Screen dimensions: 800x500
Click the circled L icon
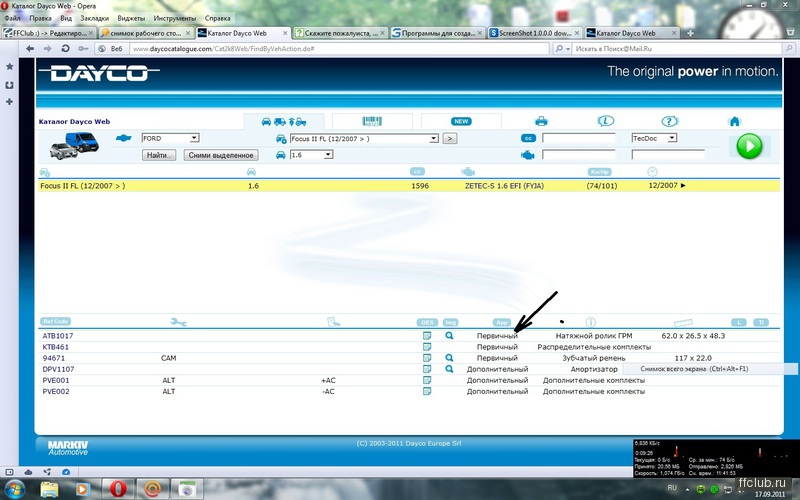pos(606,121)
